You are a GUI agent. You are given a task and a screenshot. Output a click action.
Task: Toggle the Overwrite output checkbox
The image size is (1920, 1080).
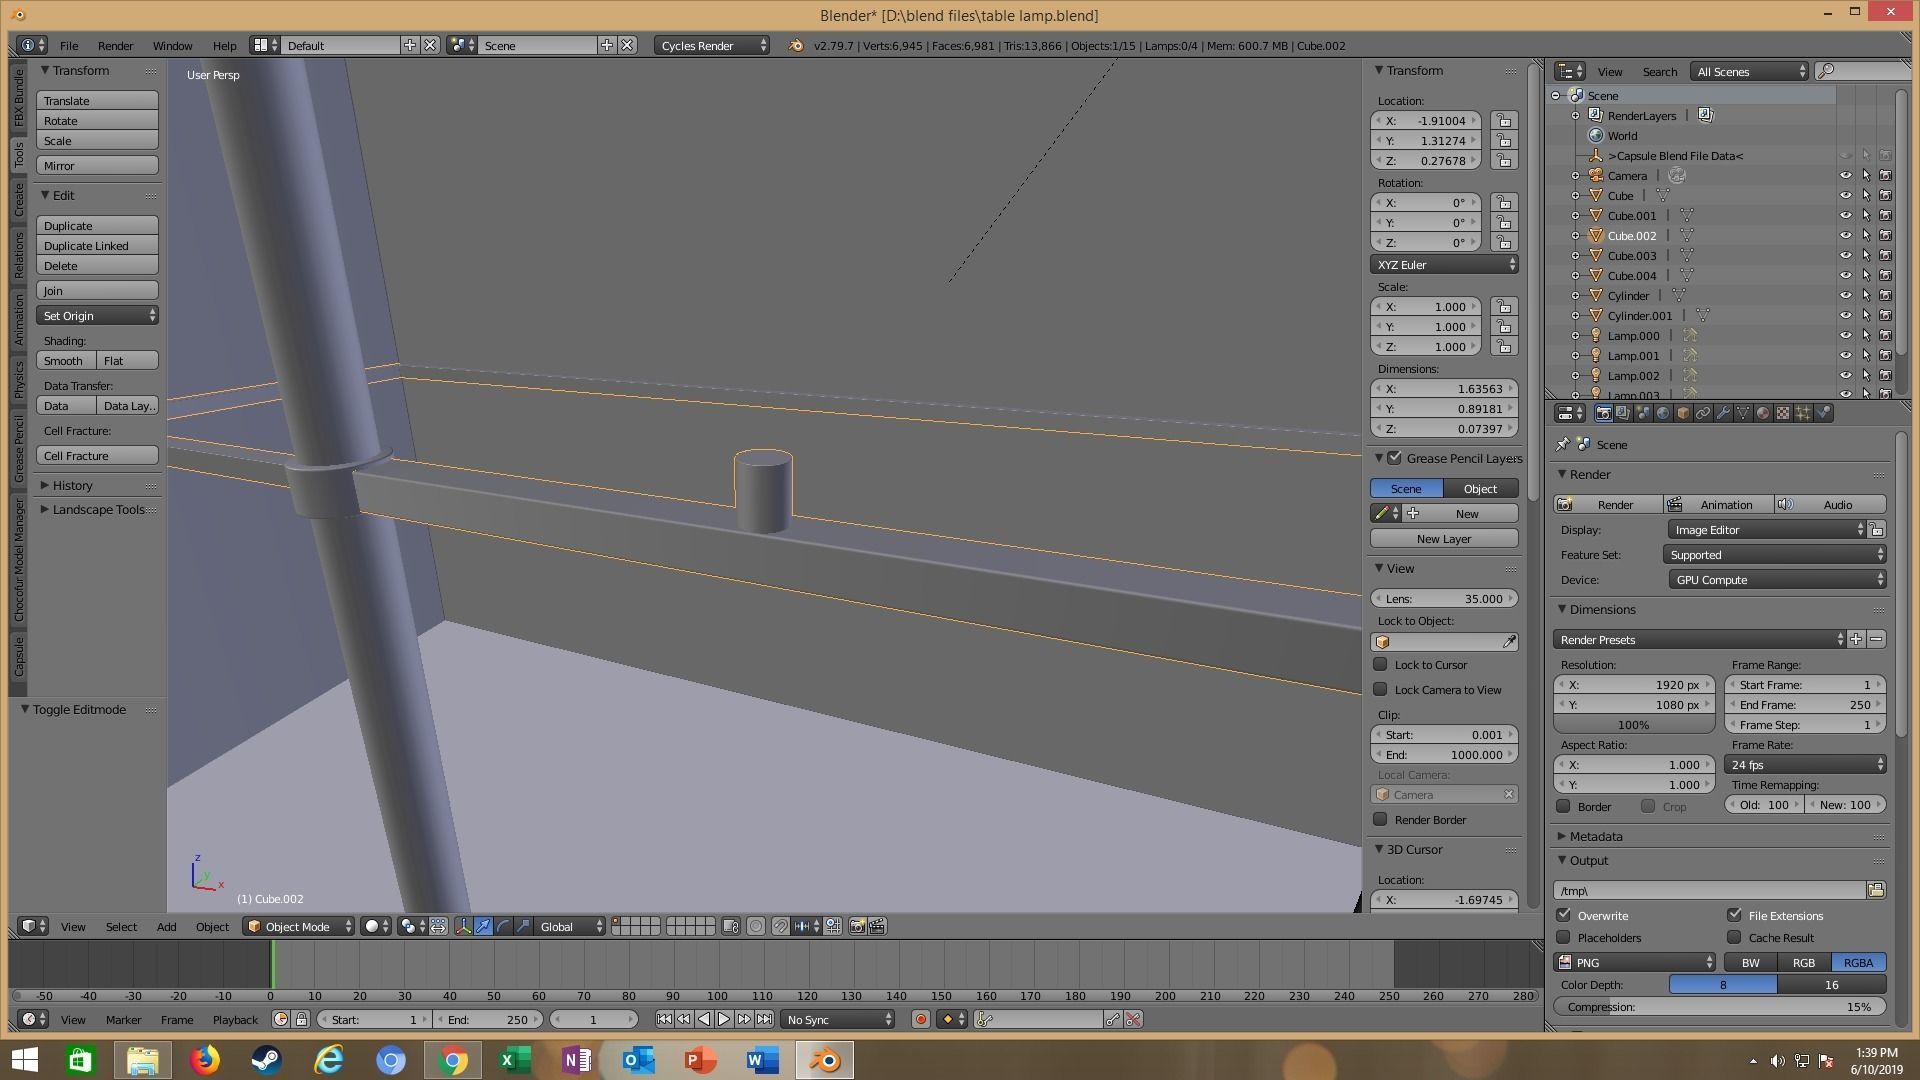click(x=1564, y=915)
